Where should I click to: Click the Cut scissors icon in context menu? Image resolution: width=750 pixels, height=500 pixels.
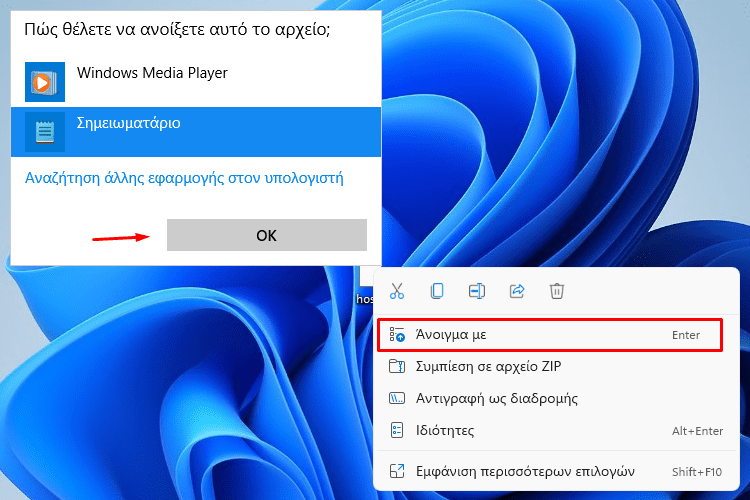pyautogui.click(x=397, y=291)
